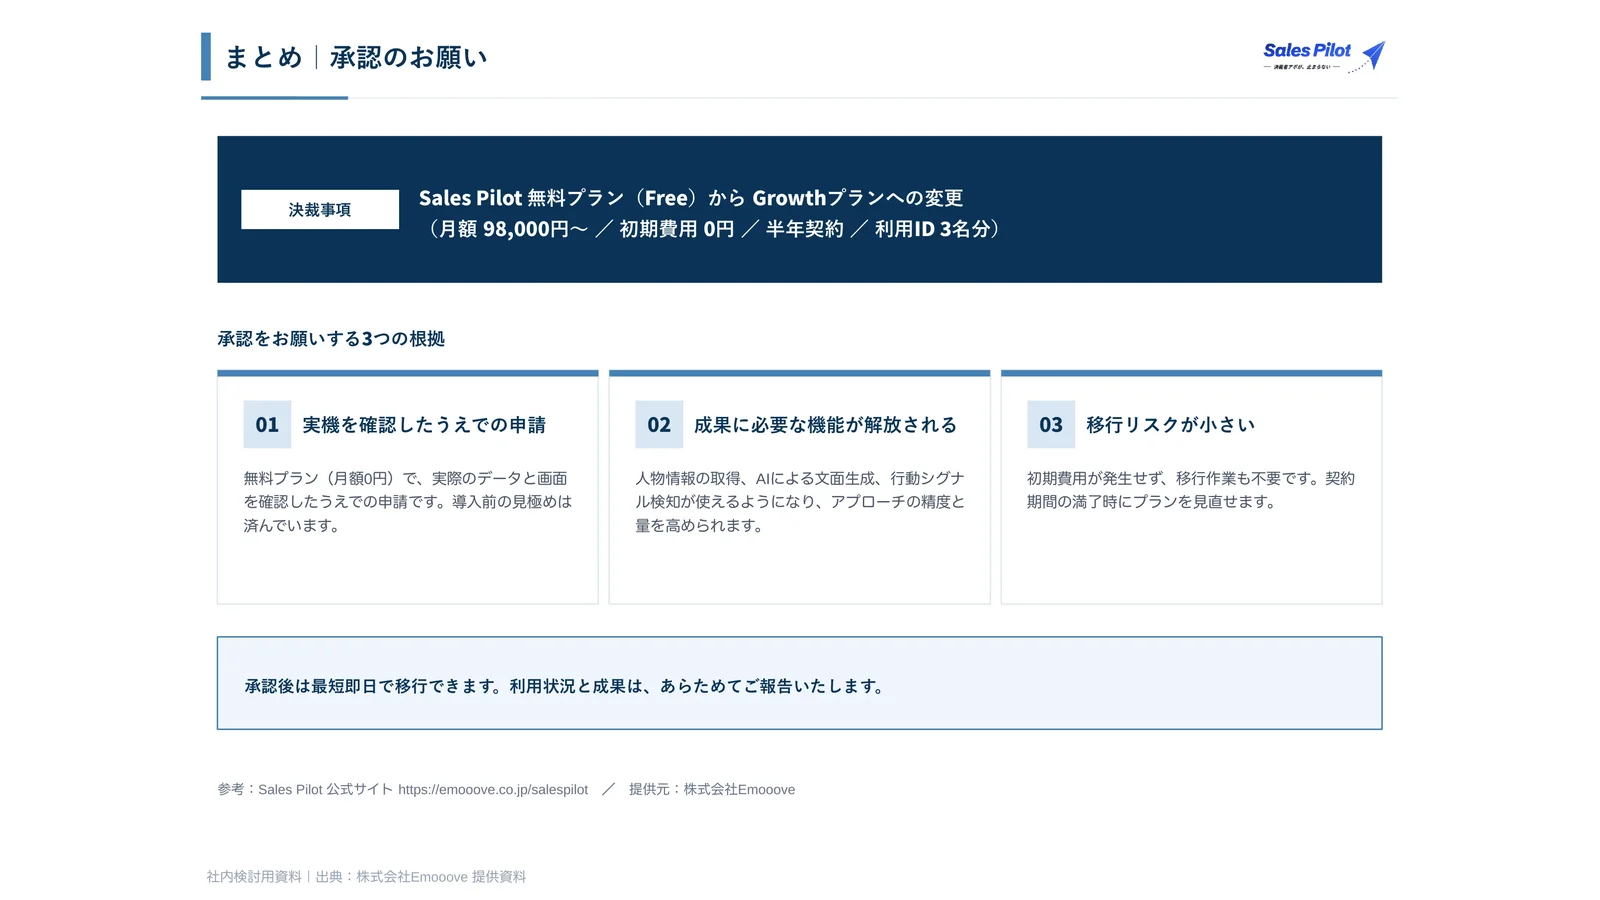The height and width of the screenshot is (900, 1600).
Task: Click the note 承認後は最短即日で移行できます
Action: point(566,686)
